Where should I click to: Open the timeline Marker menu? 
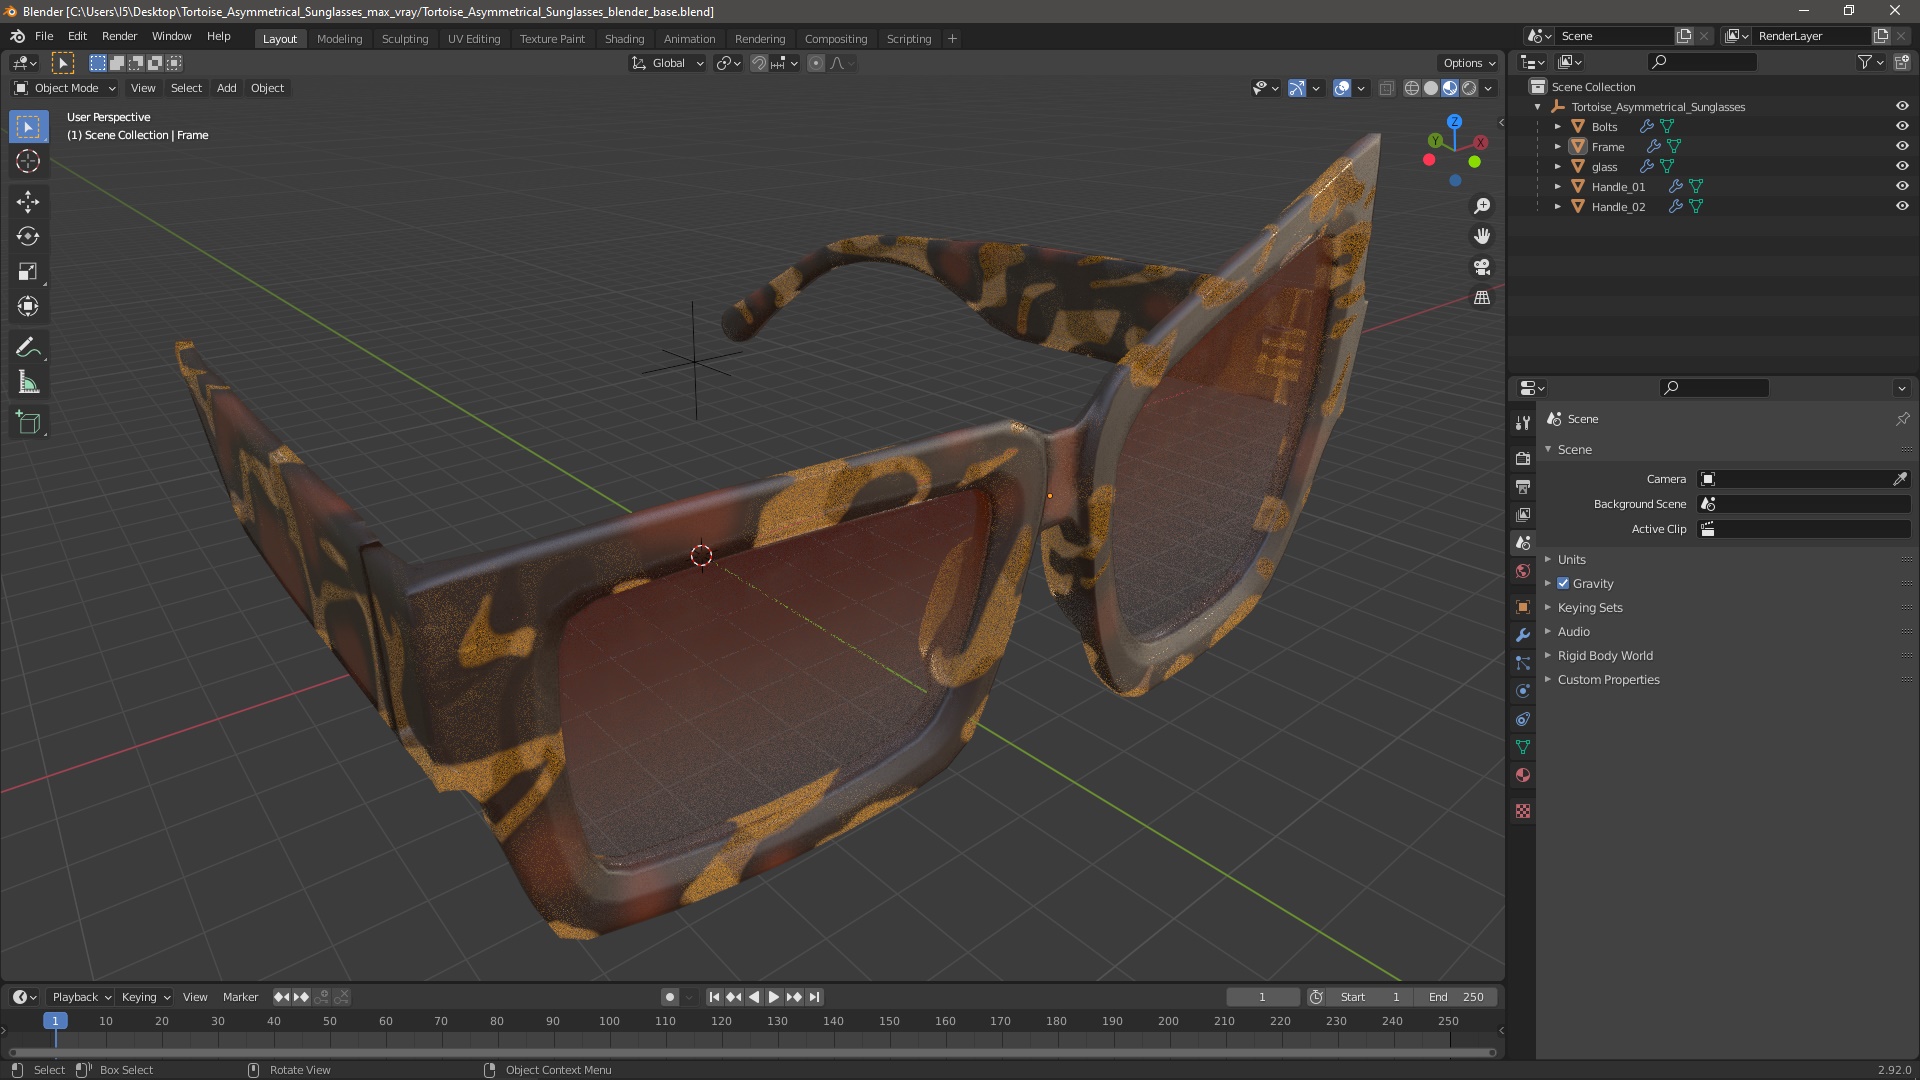(x=240, y=997)
